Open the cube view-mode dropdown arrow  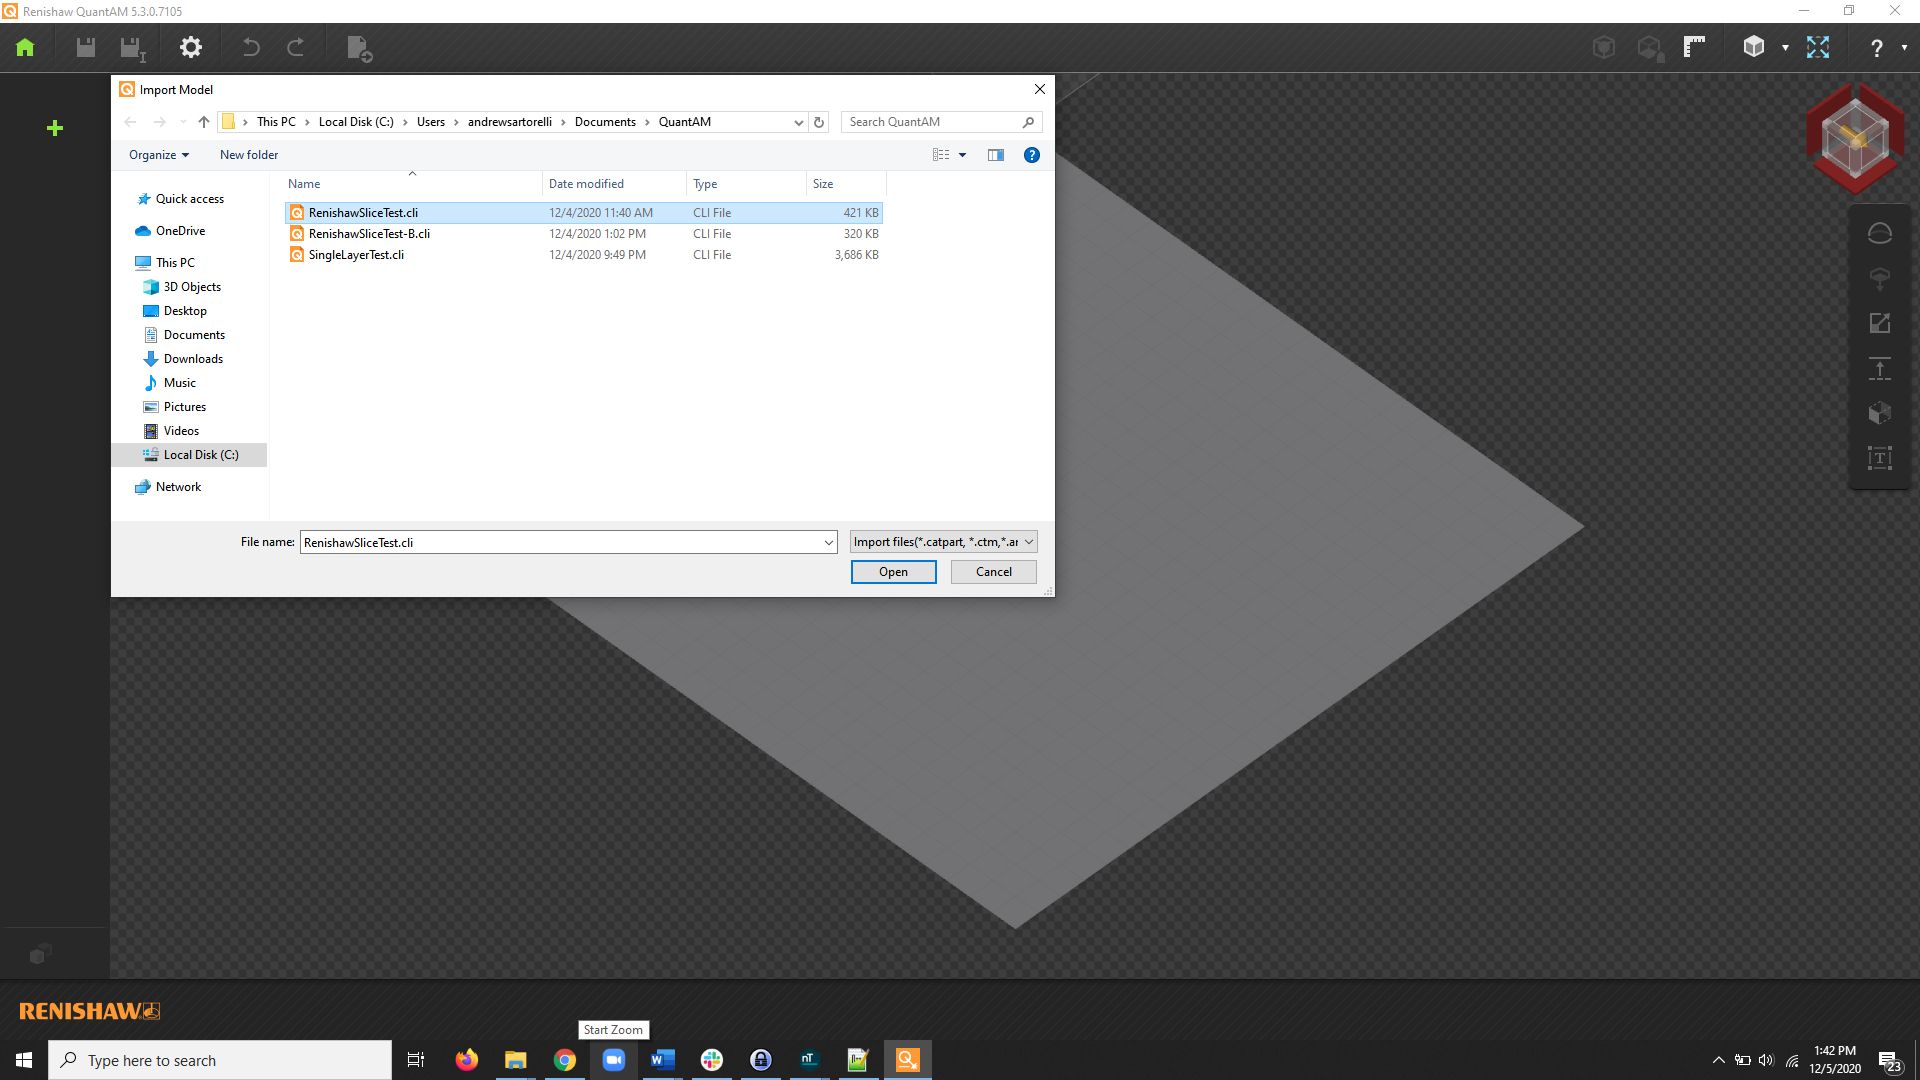[1785, 47]
